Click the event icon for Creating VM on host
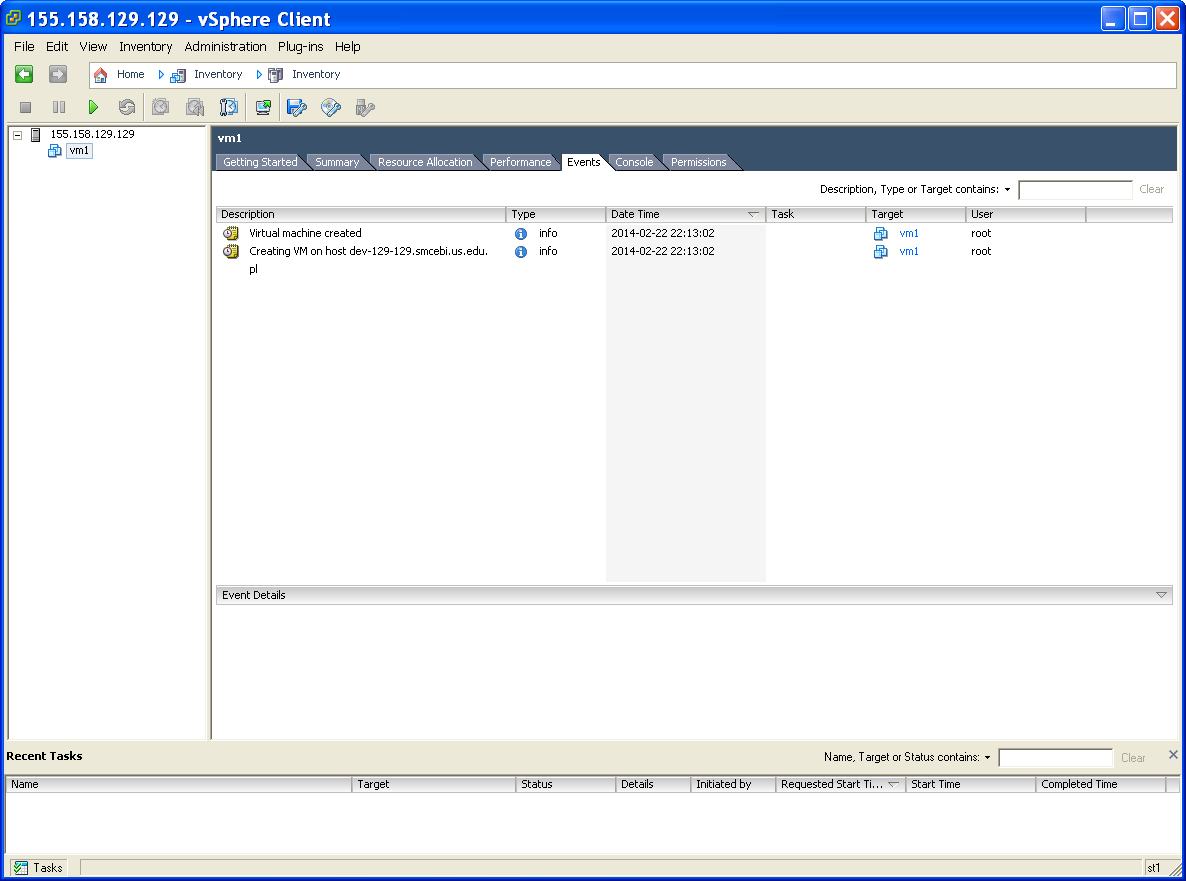The width and height of the screenshot is (1186, 881). coord(231,251)
